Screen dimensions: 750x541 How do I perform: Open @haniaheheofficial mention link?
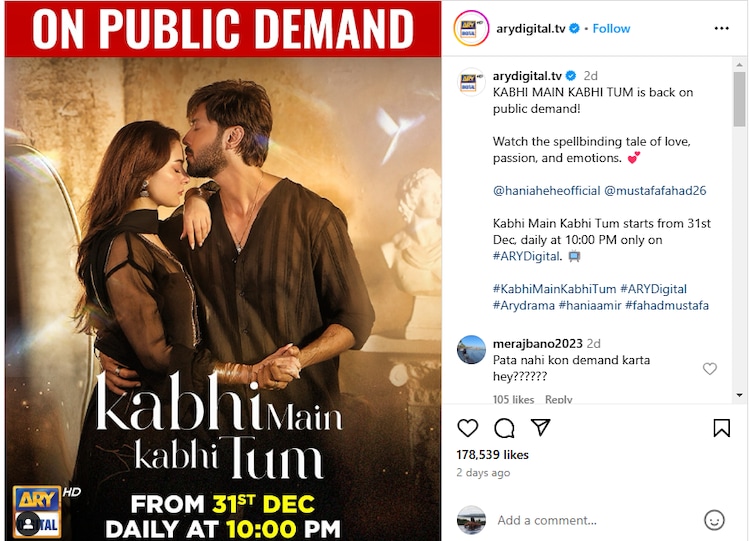[546, 190]
